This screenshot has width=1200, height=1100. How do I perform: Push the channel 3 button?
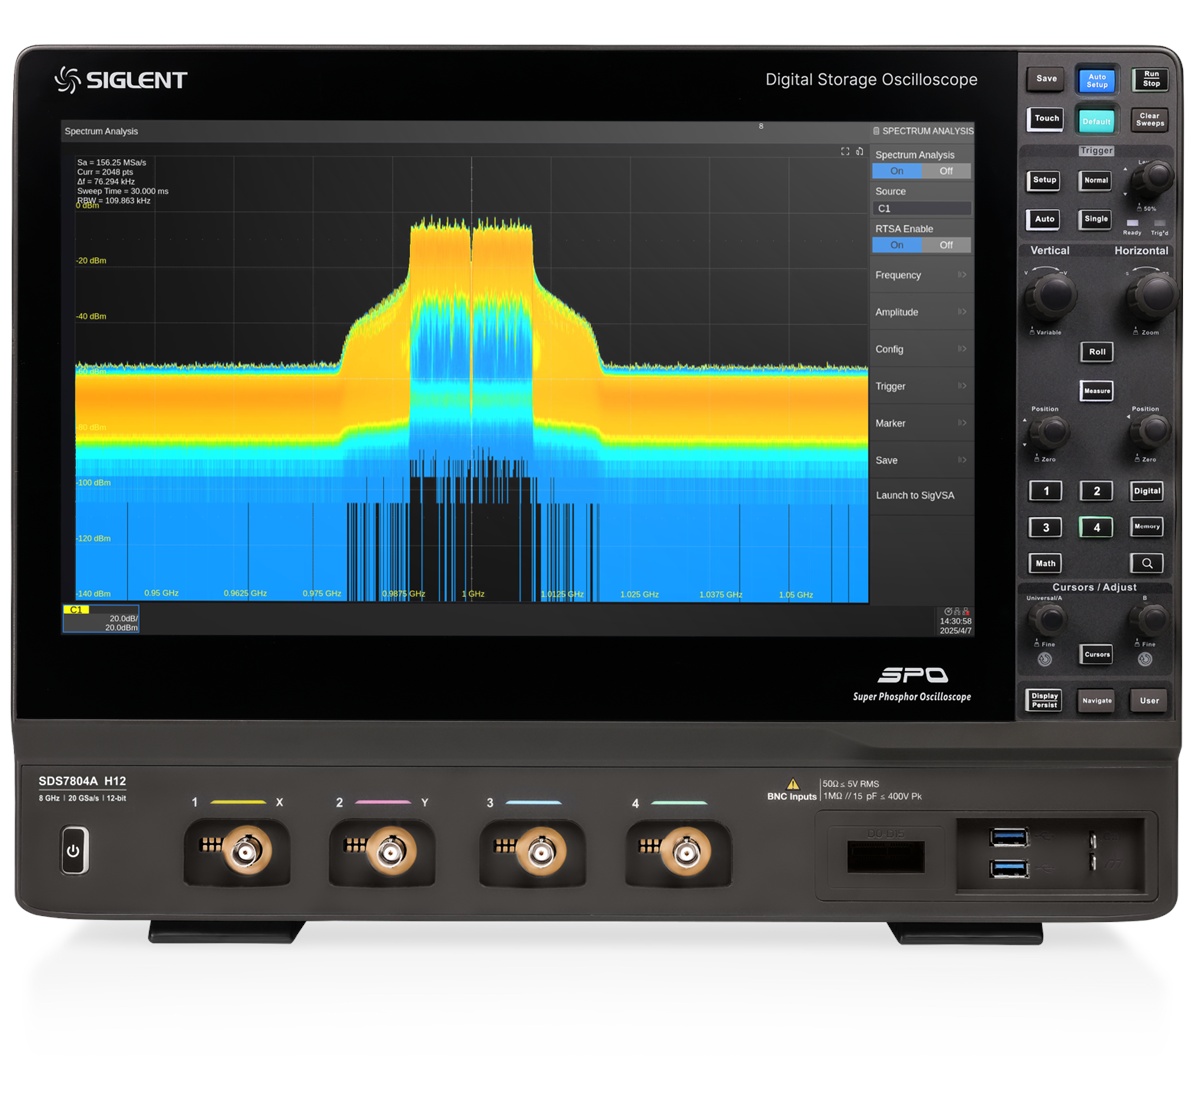coord(1046,527)
